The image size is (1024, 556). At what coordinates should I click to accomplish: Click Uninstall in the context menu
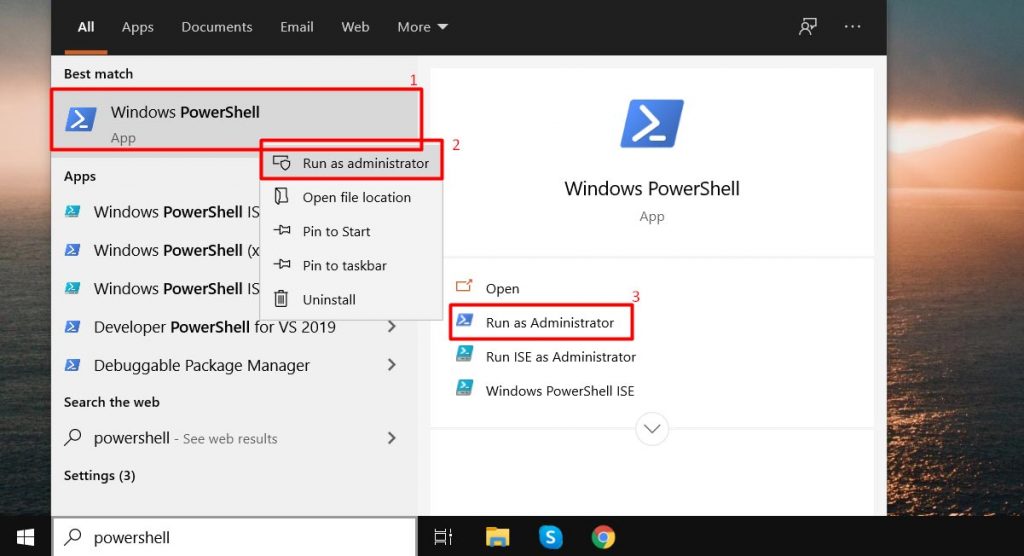[x=329, y=299]
